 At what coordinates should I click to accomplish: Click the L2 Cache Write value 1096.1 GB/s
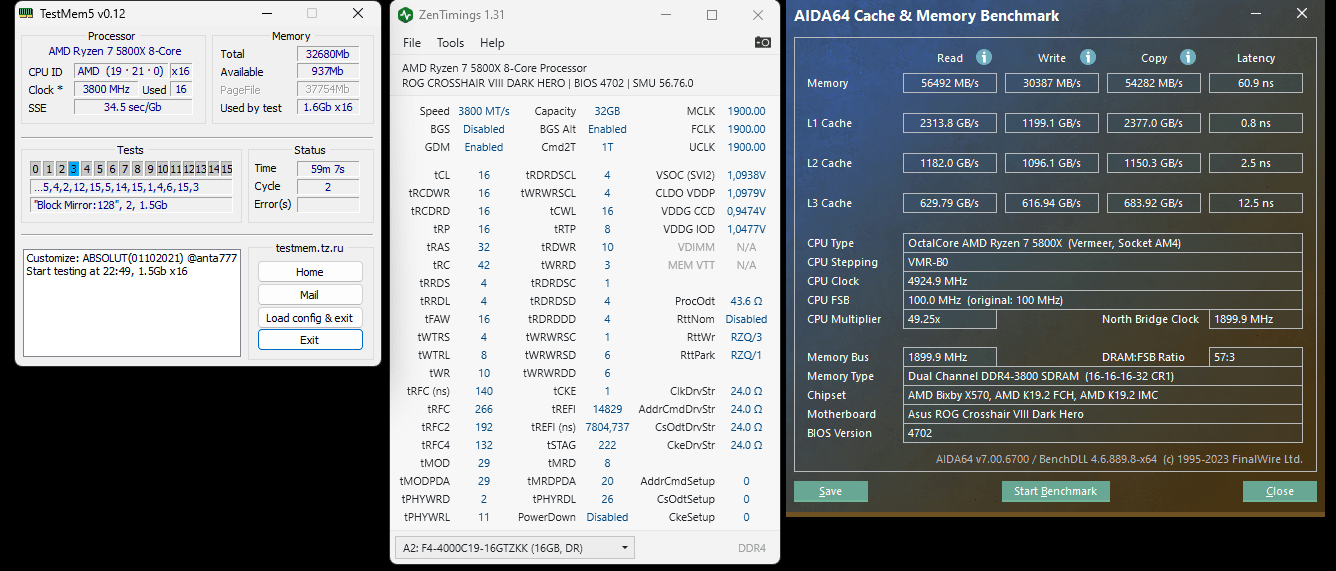[x=1052, y=163]
